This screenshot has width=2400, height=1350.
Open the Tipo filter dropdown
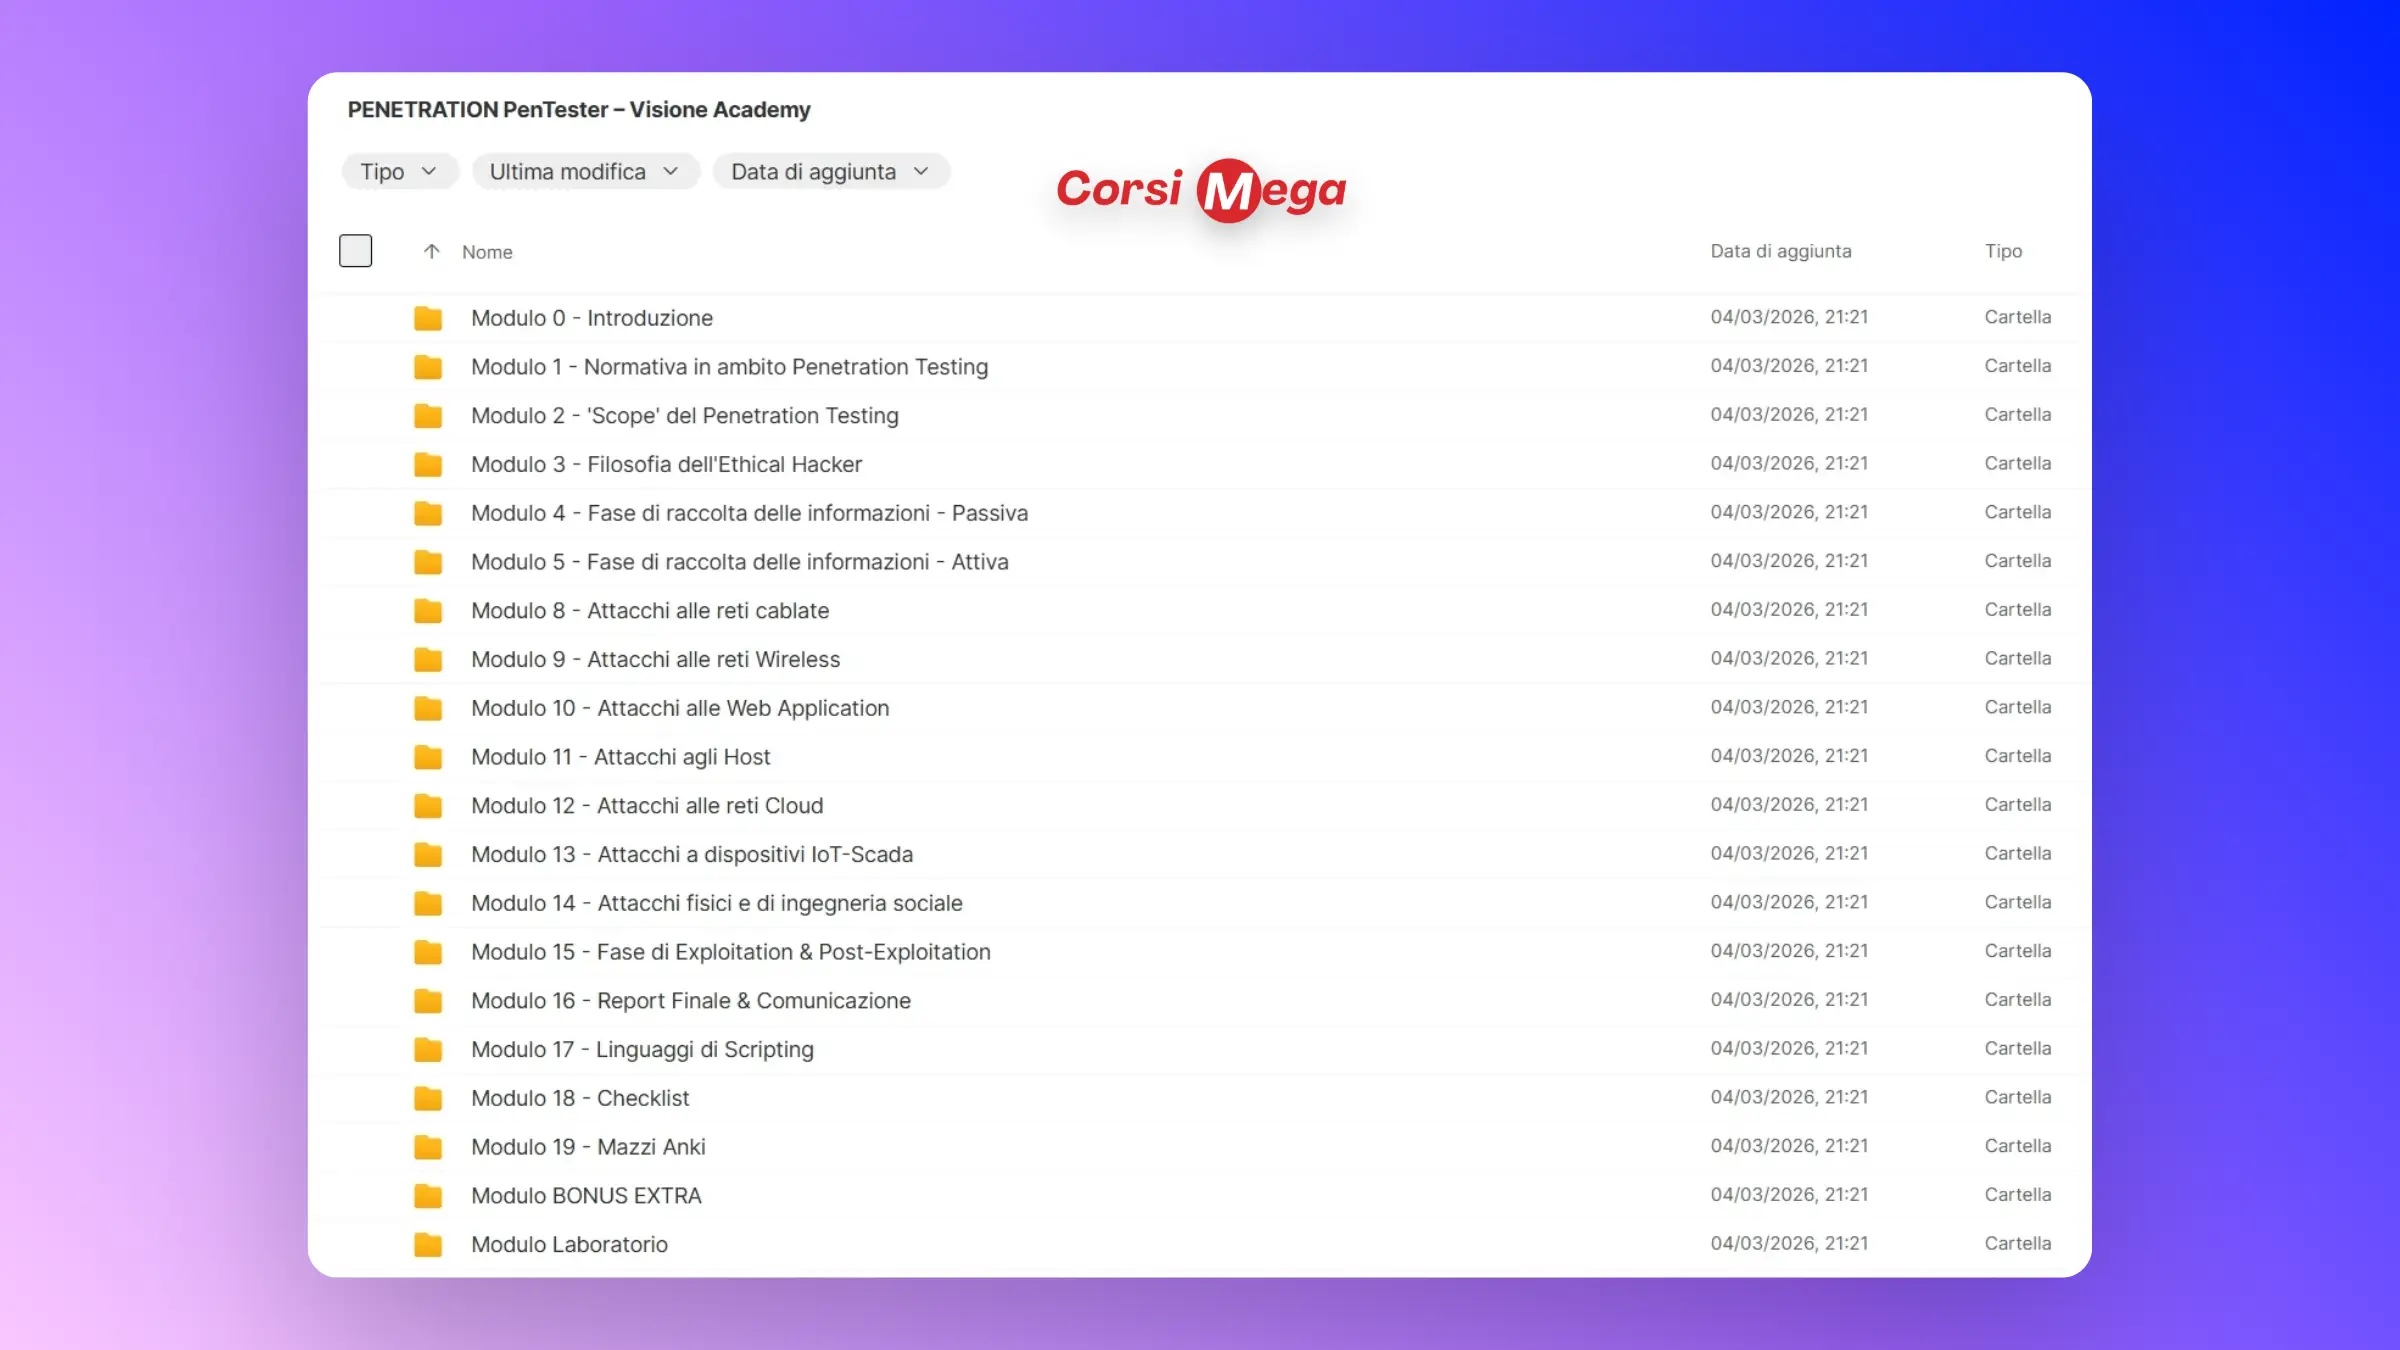click(x=399, y=172)
